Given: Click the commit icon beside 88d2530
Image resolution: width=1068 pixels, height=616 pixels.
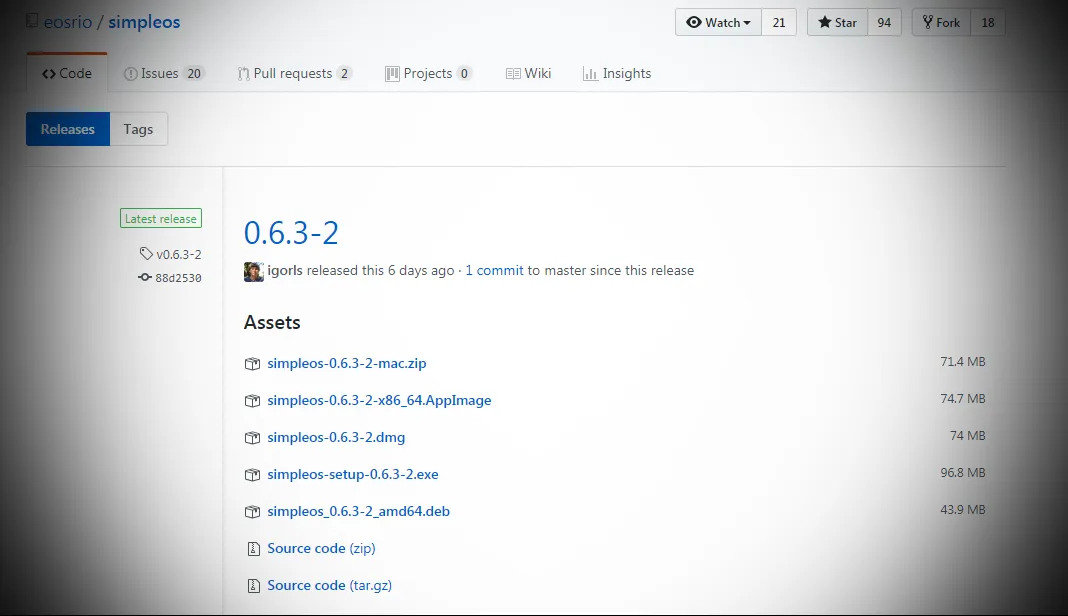Looking at the screenshot, I should click(144, 277).
